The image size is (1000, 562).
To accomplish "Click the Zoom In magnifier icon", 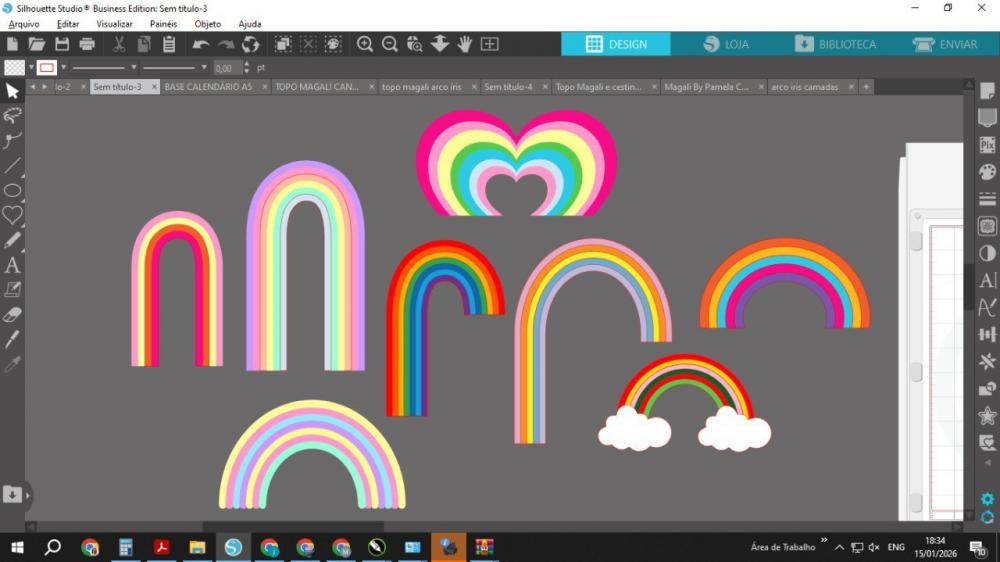I will pos(365,44).
